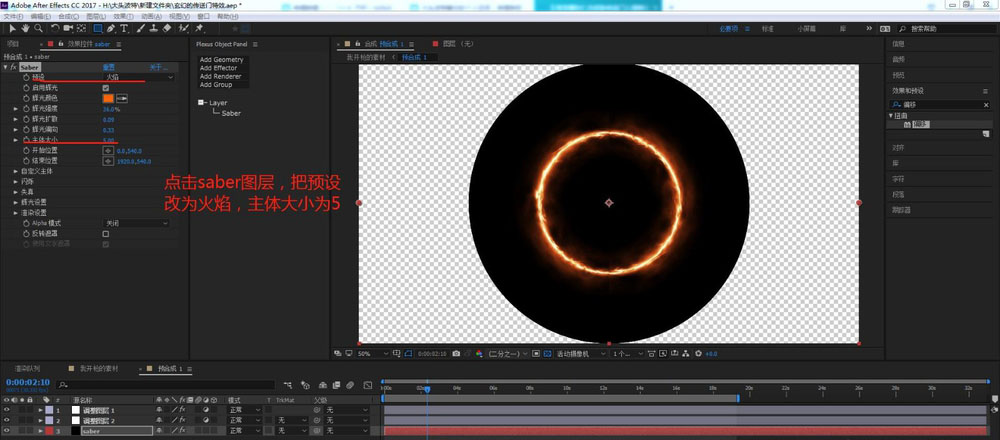Take a snapshot with the camera icon
This screenshot has height=440, width=1000.
pyautogui.click(x=456, y=353)
